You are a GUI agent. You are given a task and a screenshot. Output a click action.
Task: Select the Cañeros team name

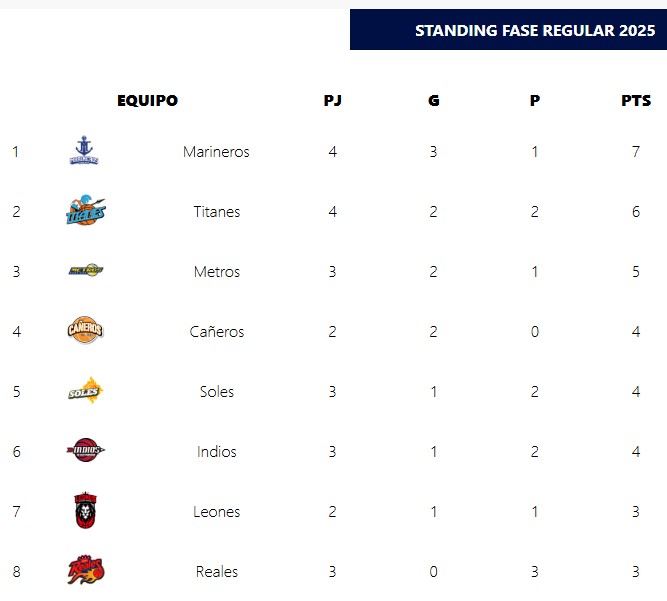[216, 332]
